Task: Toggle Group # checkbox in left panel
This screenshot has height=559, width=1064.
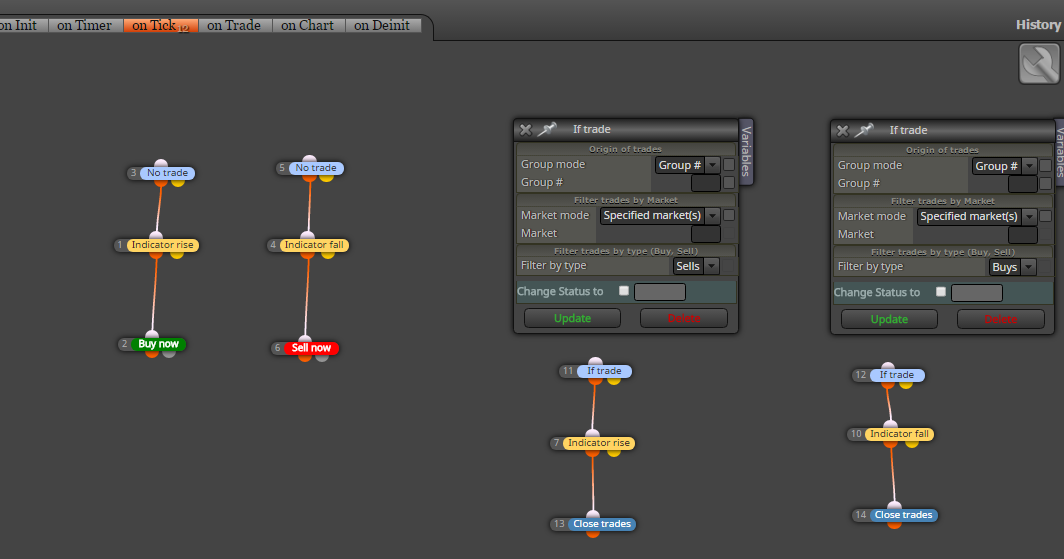Action: click(x=729, y=182)
